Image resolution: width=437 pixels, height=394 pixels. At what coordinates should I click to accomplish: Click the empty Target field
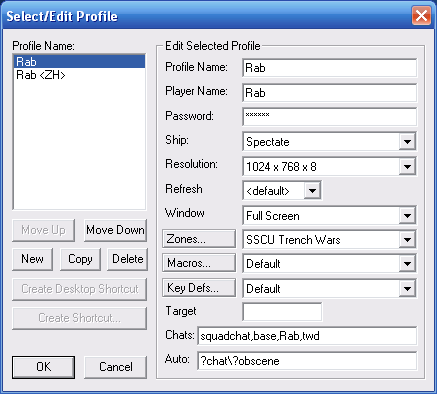(x=282, y=312)
